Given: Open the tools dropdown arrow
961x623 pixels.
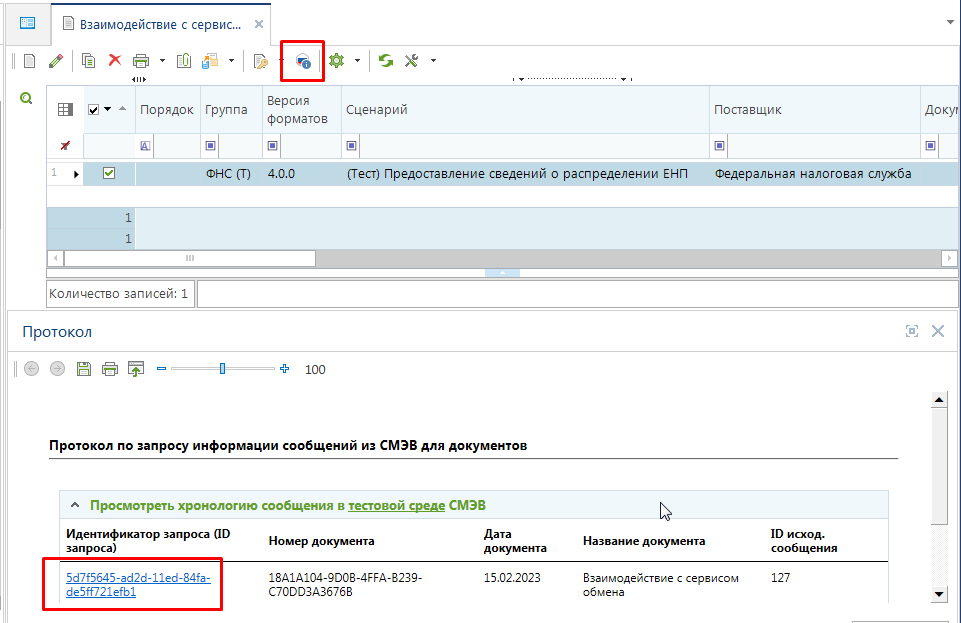Looking at the screenshot, I should tap(433, 61).
